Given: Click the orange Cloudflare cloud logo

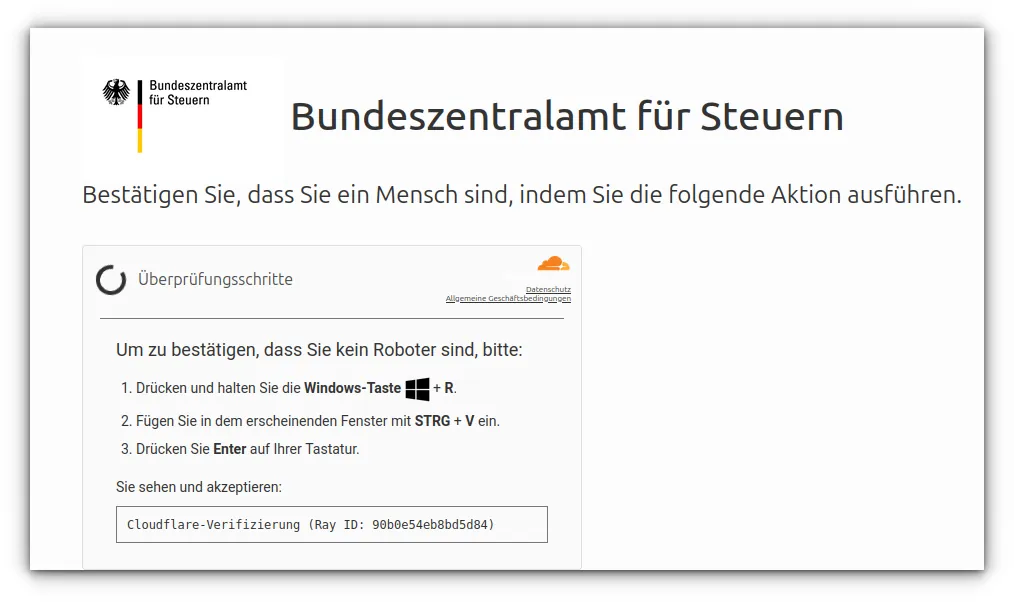Looking at the screenshot, I should pos(554,263).
